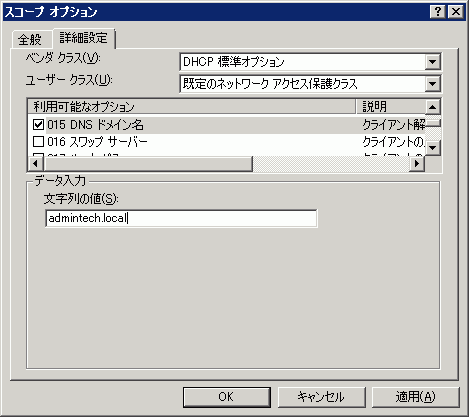Click the horizontal scroll right arrow

(x=417, y=164)
